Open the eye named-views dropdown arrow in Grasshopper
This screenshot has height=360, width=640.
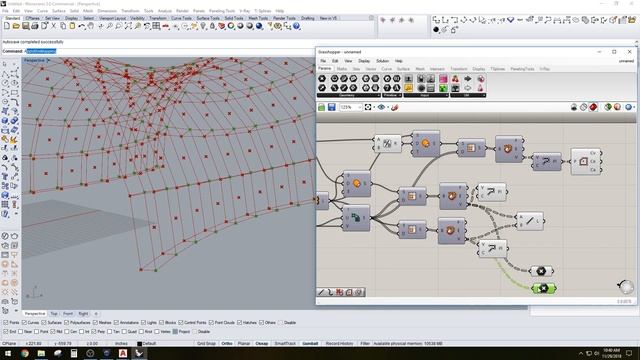(388, 107)
